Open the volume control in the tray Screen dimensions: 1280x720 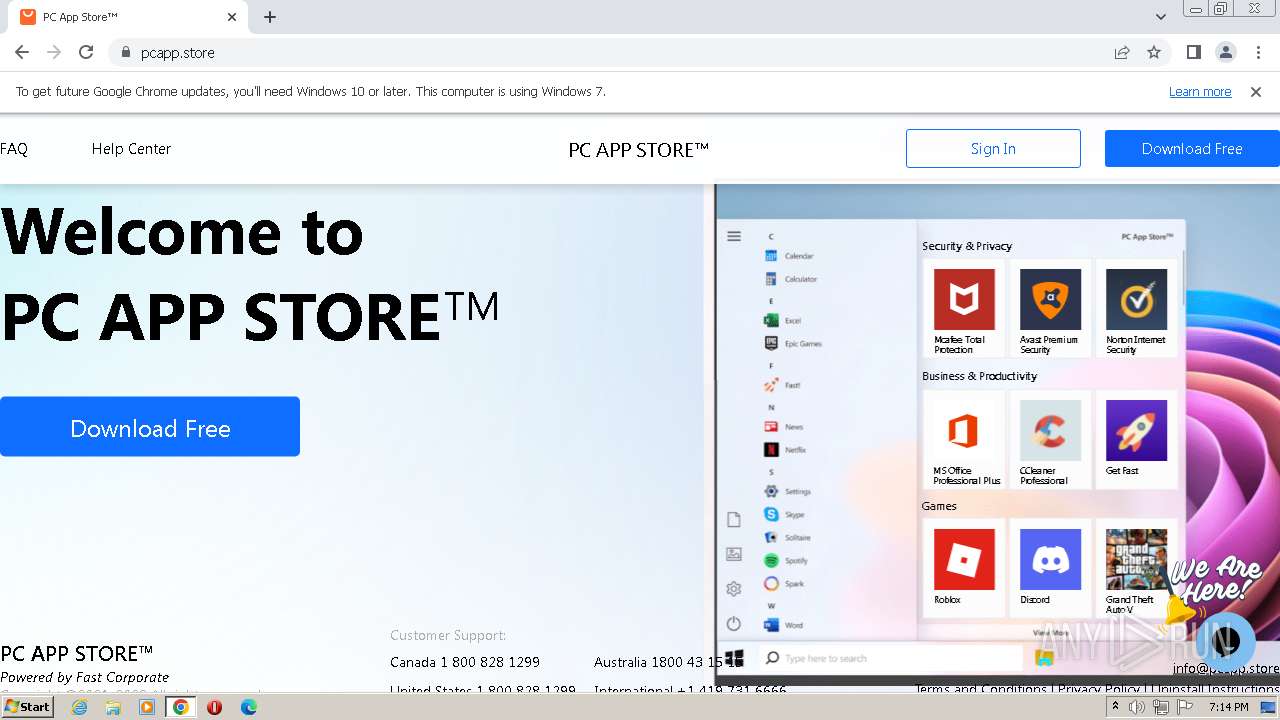1137,707
